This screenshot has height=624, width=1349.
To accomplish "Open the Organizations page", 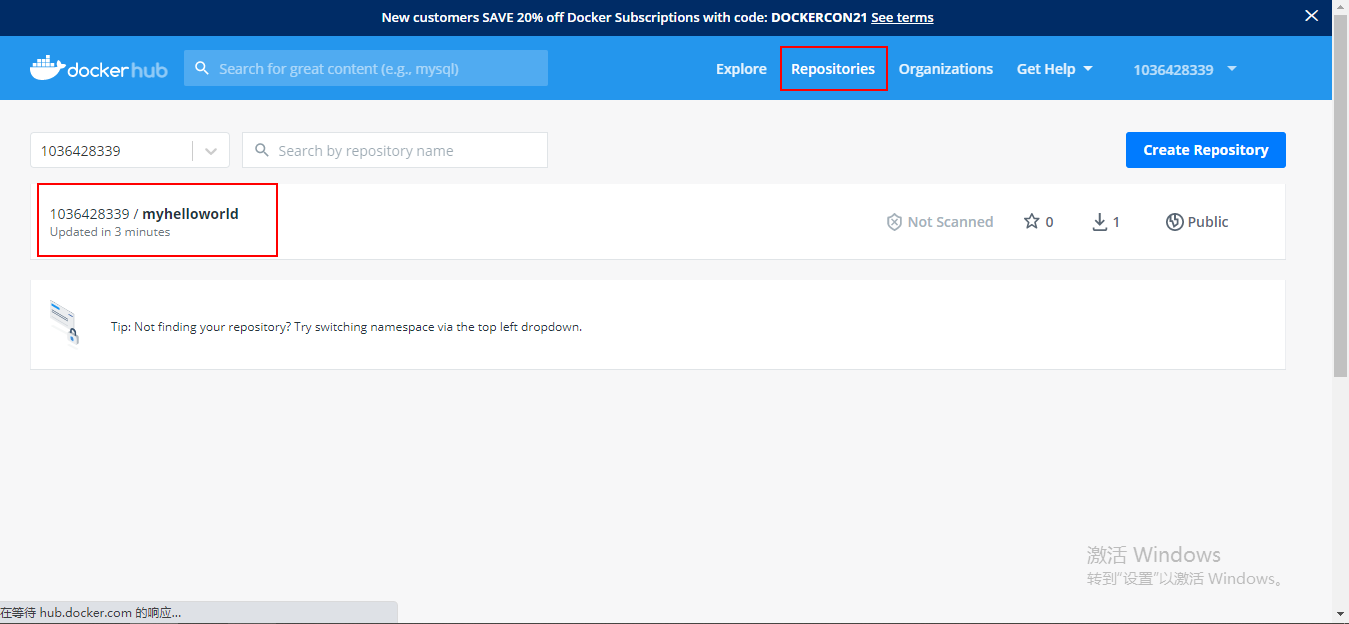I will 946,69.
